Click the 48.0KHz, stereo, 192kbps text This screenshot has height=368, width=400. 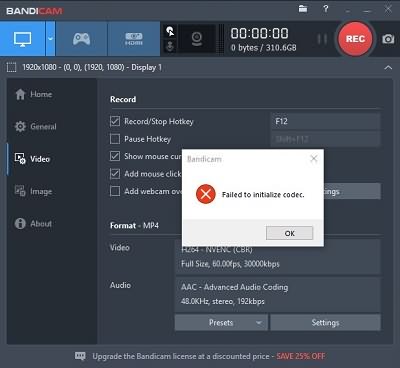coord(223,302)
